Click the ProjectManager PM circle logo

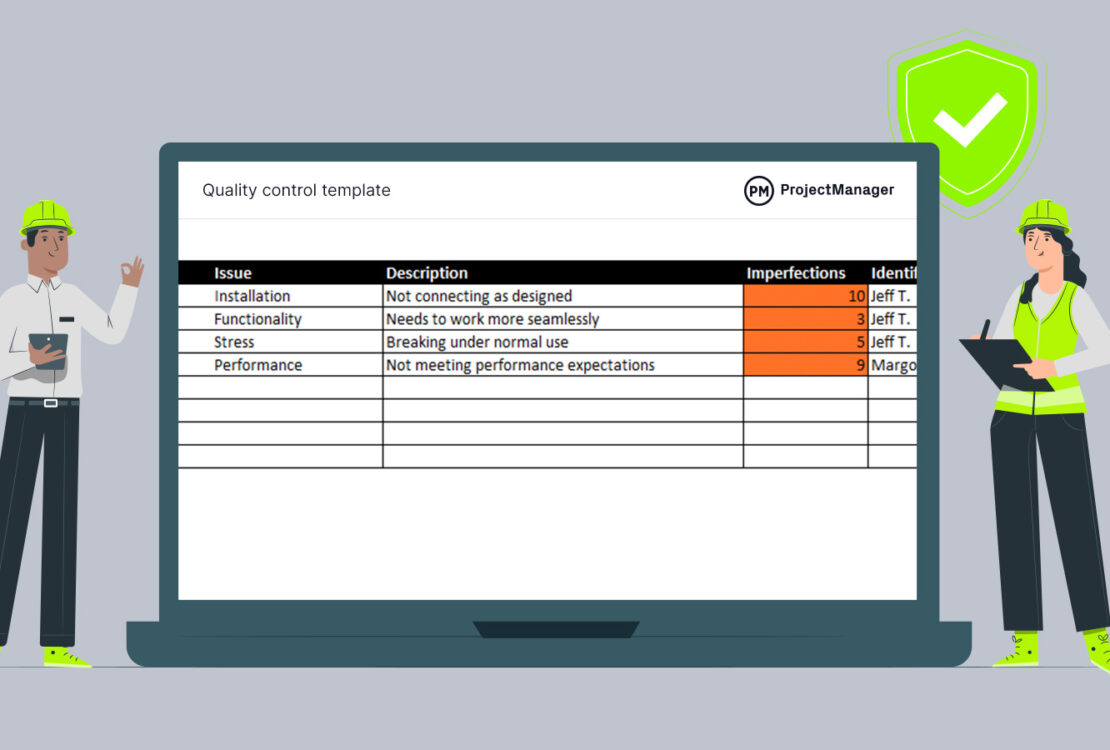click(759, 190)
